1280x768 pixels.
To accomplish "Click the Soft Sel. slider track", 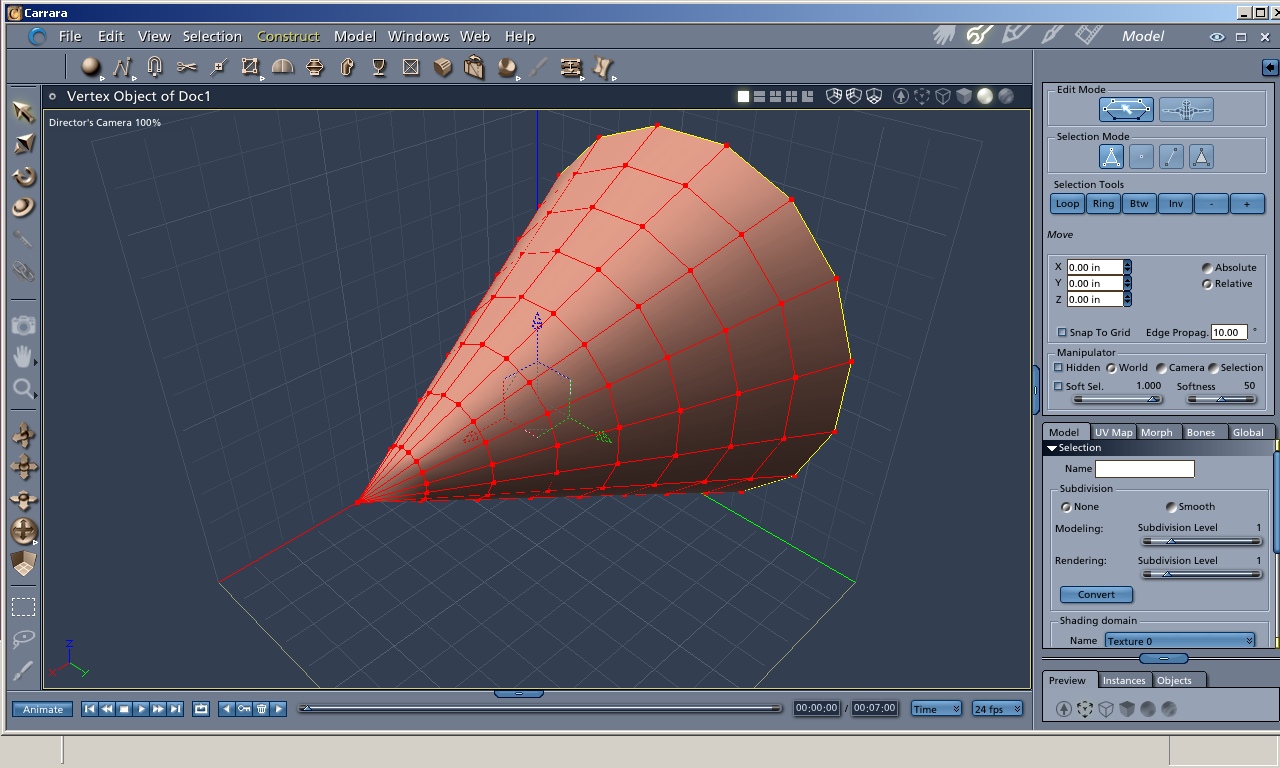I will (x=1115, y=400).
